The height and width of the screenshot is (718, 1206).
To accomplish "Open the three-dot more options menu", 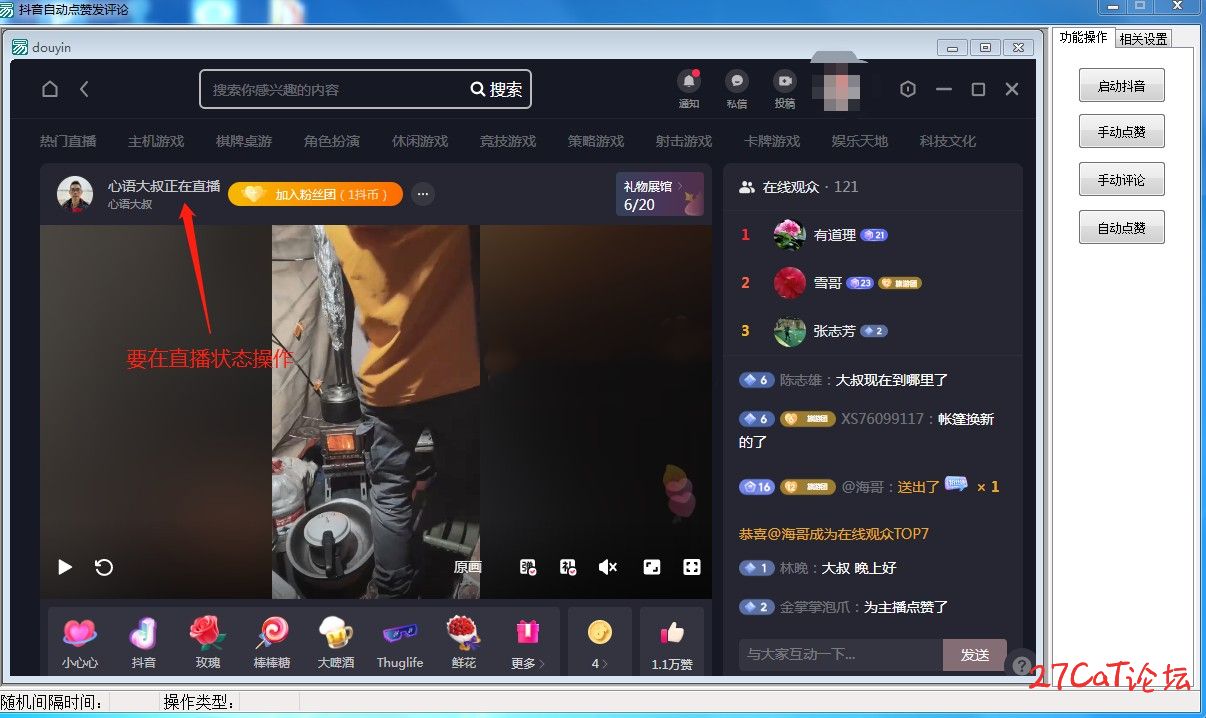I will click(x=423, y=194).
